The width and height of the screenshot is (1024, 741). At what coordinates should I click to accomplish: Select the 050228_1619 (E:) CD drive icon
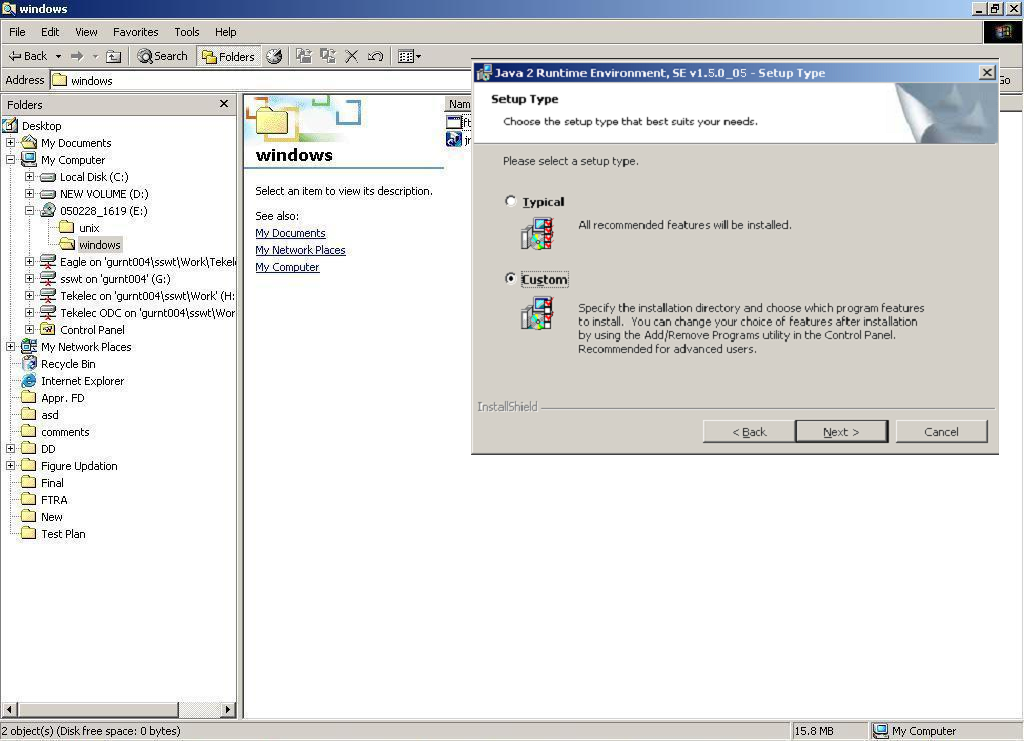tap(48, 210)
